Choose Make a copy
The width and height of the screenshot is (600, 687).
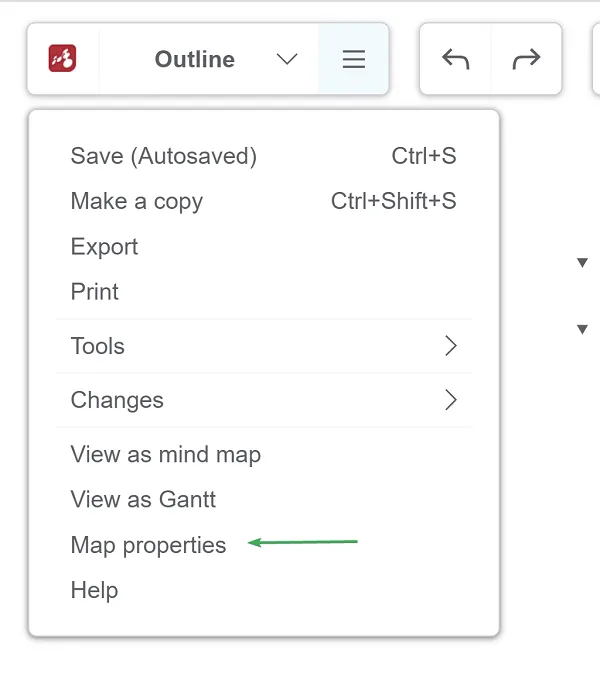point(136,201)
